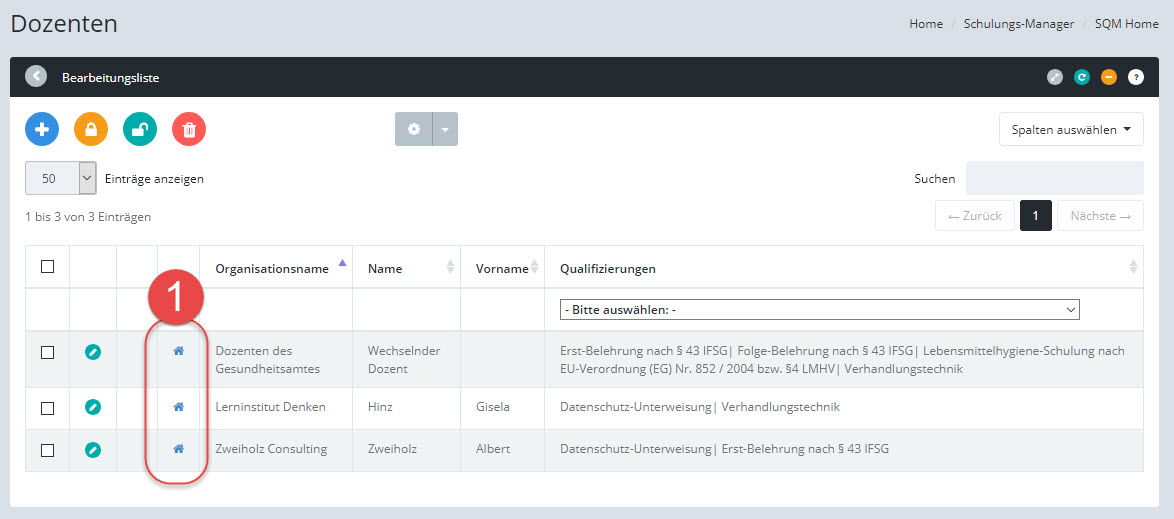Click the green refresh icon in header
The image size is (1174, 519).
[1082, 77]
